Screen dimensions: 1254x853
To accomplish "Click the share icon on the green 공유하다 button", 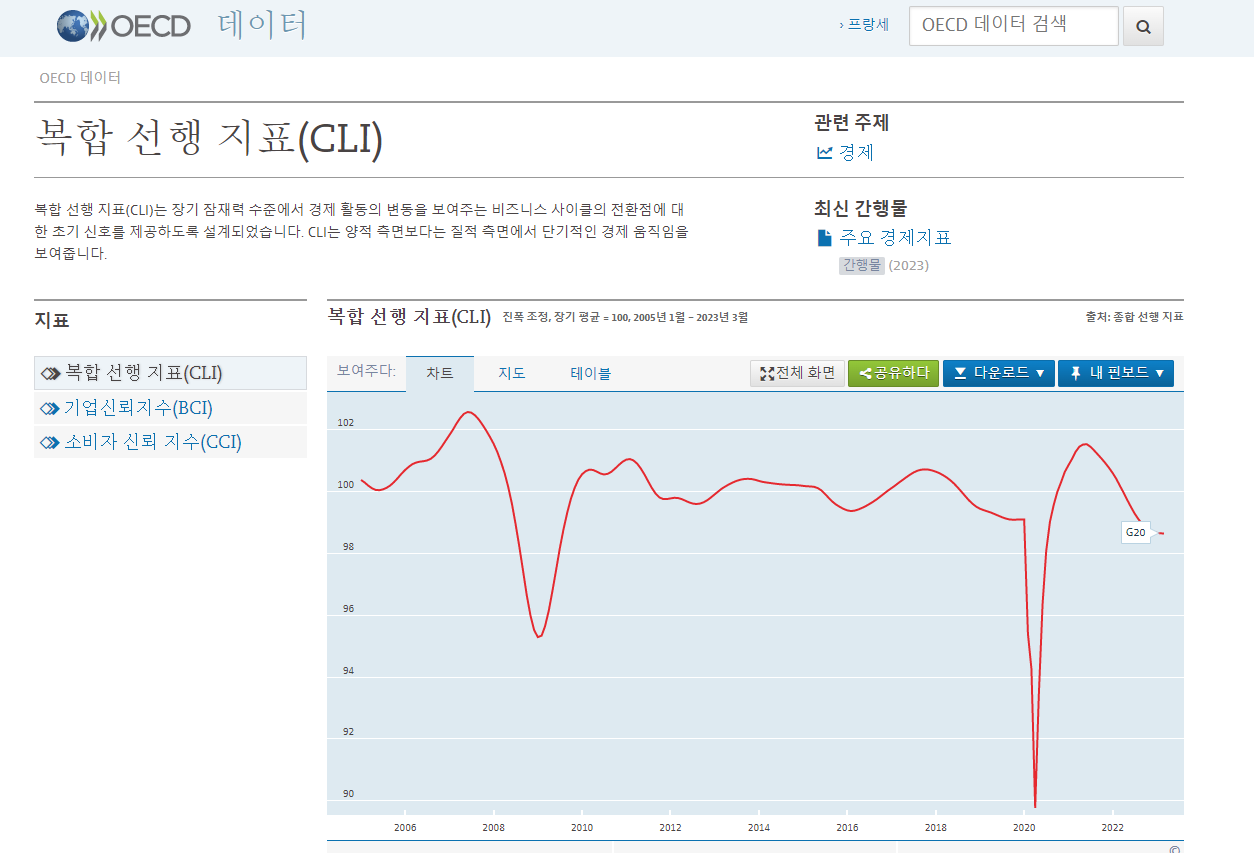I will click(866, 372).
